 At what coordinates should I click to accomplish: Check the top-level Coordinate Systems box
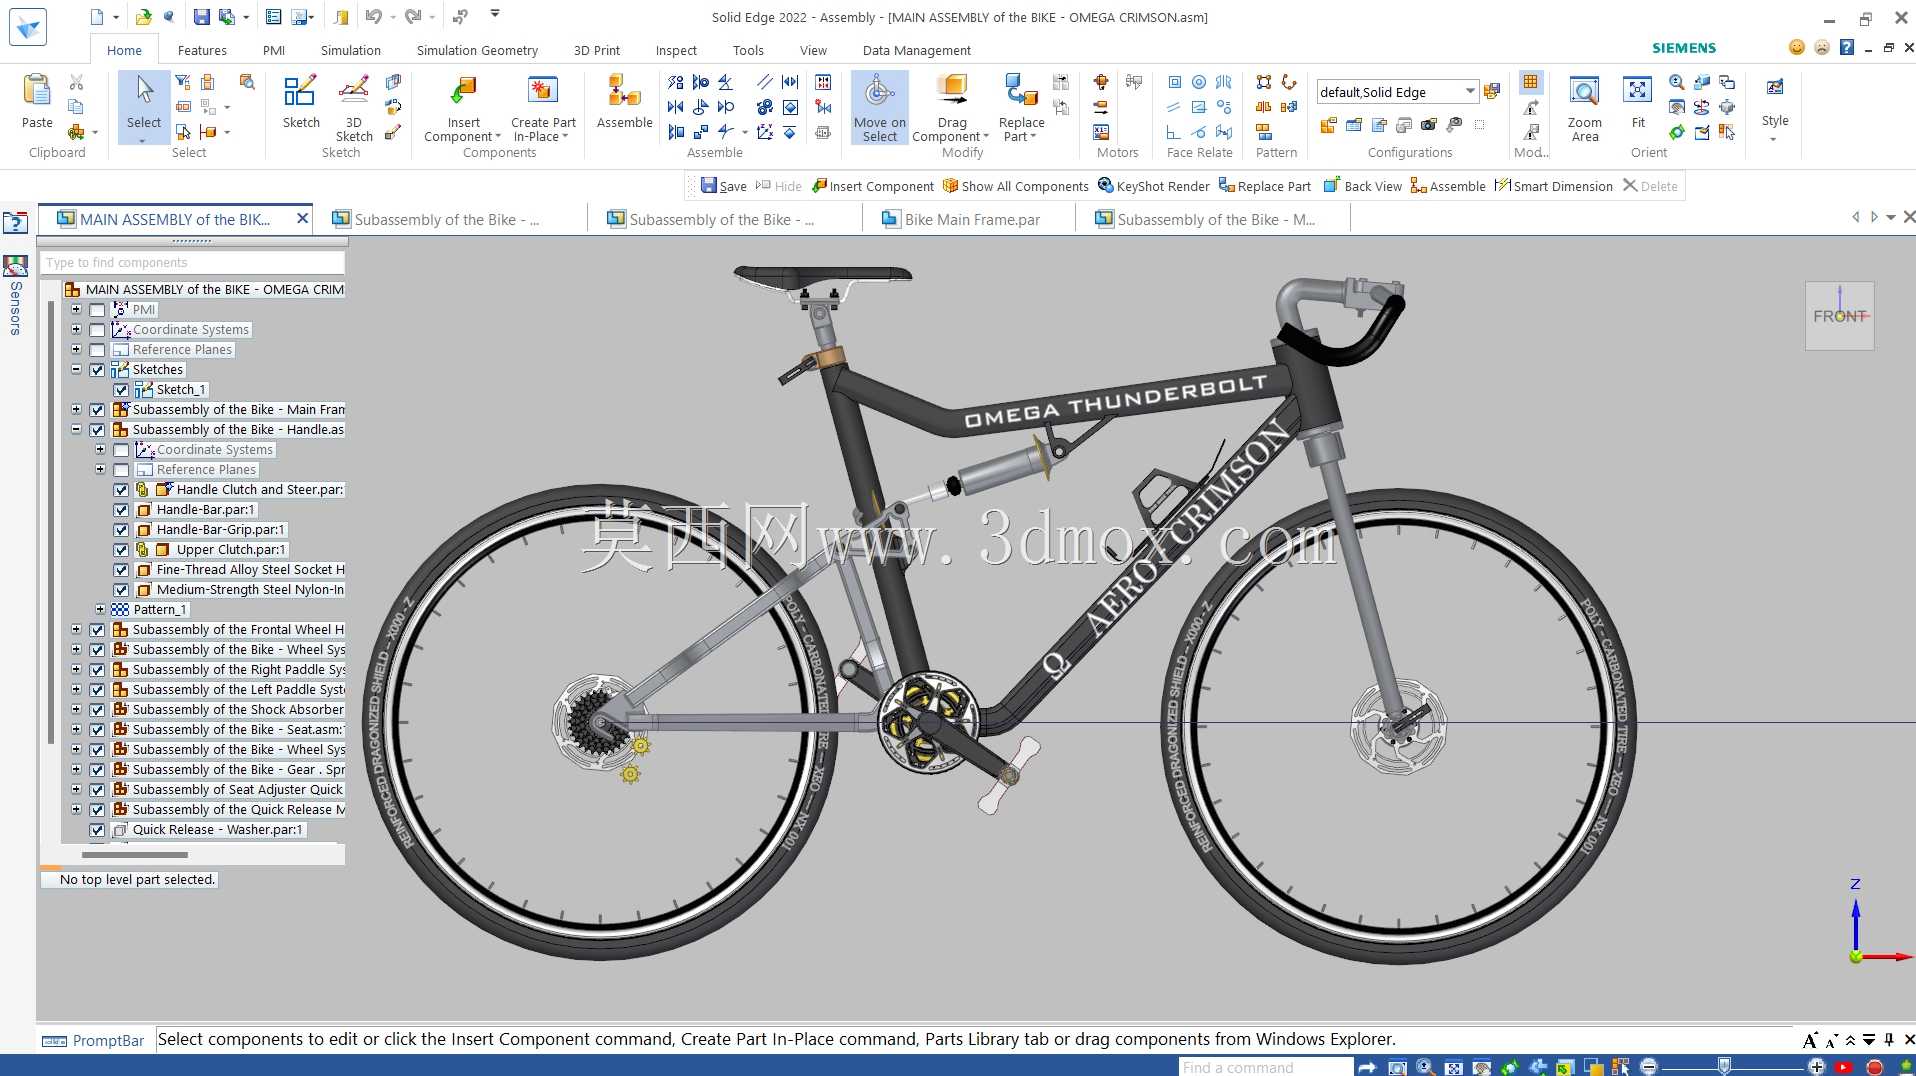point(97,330)
